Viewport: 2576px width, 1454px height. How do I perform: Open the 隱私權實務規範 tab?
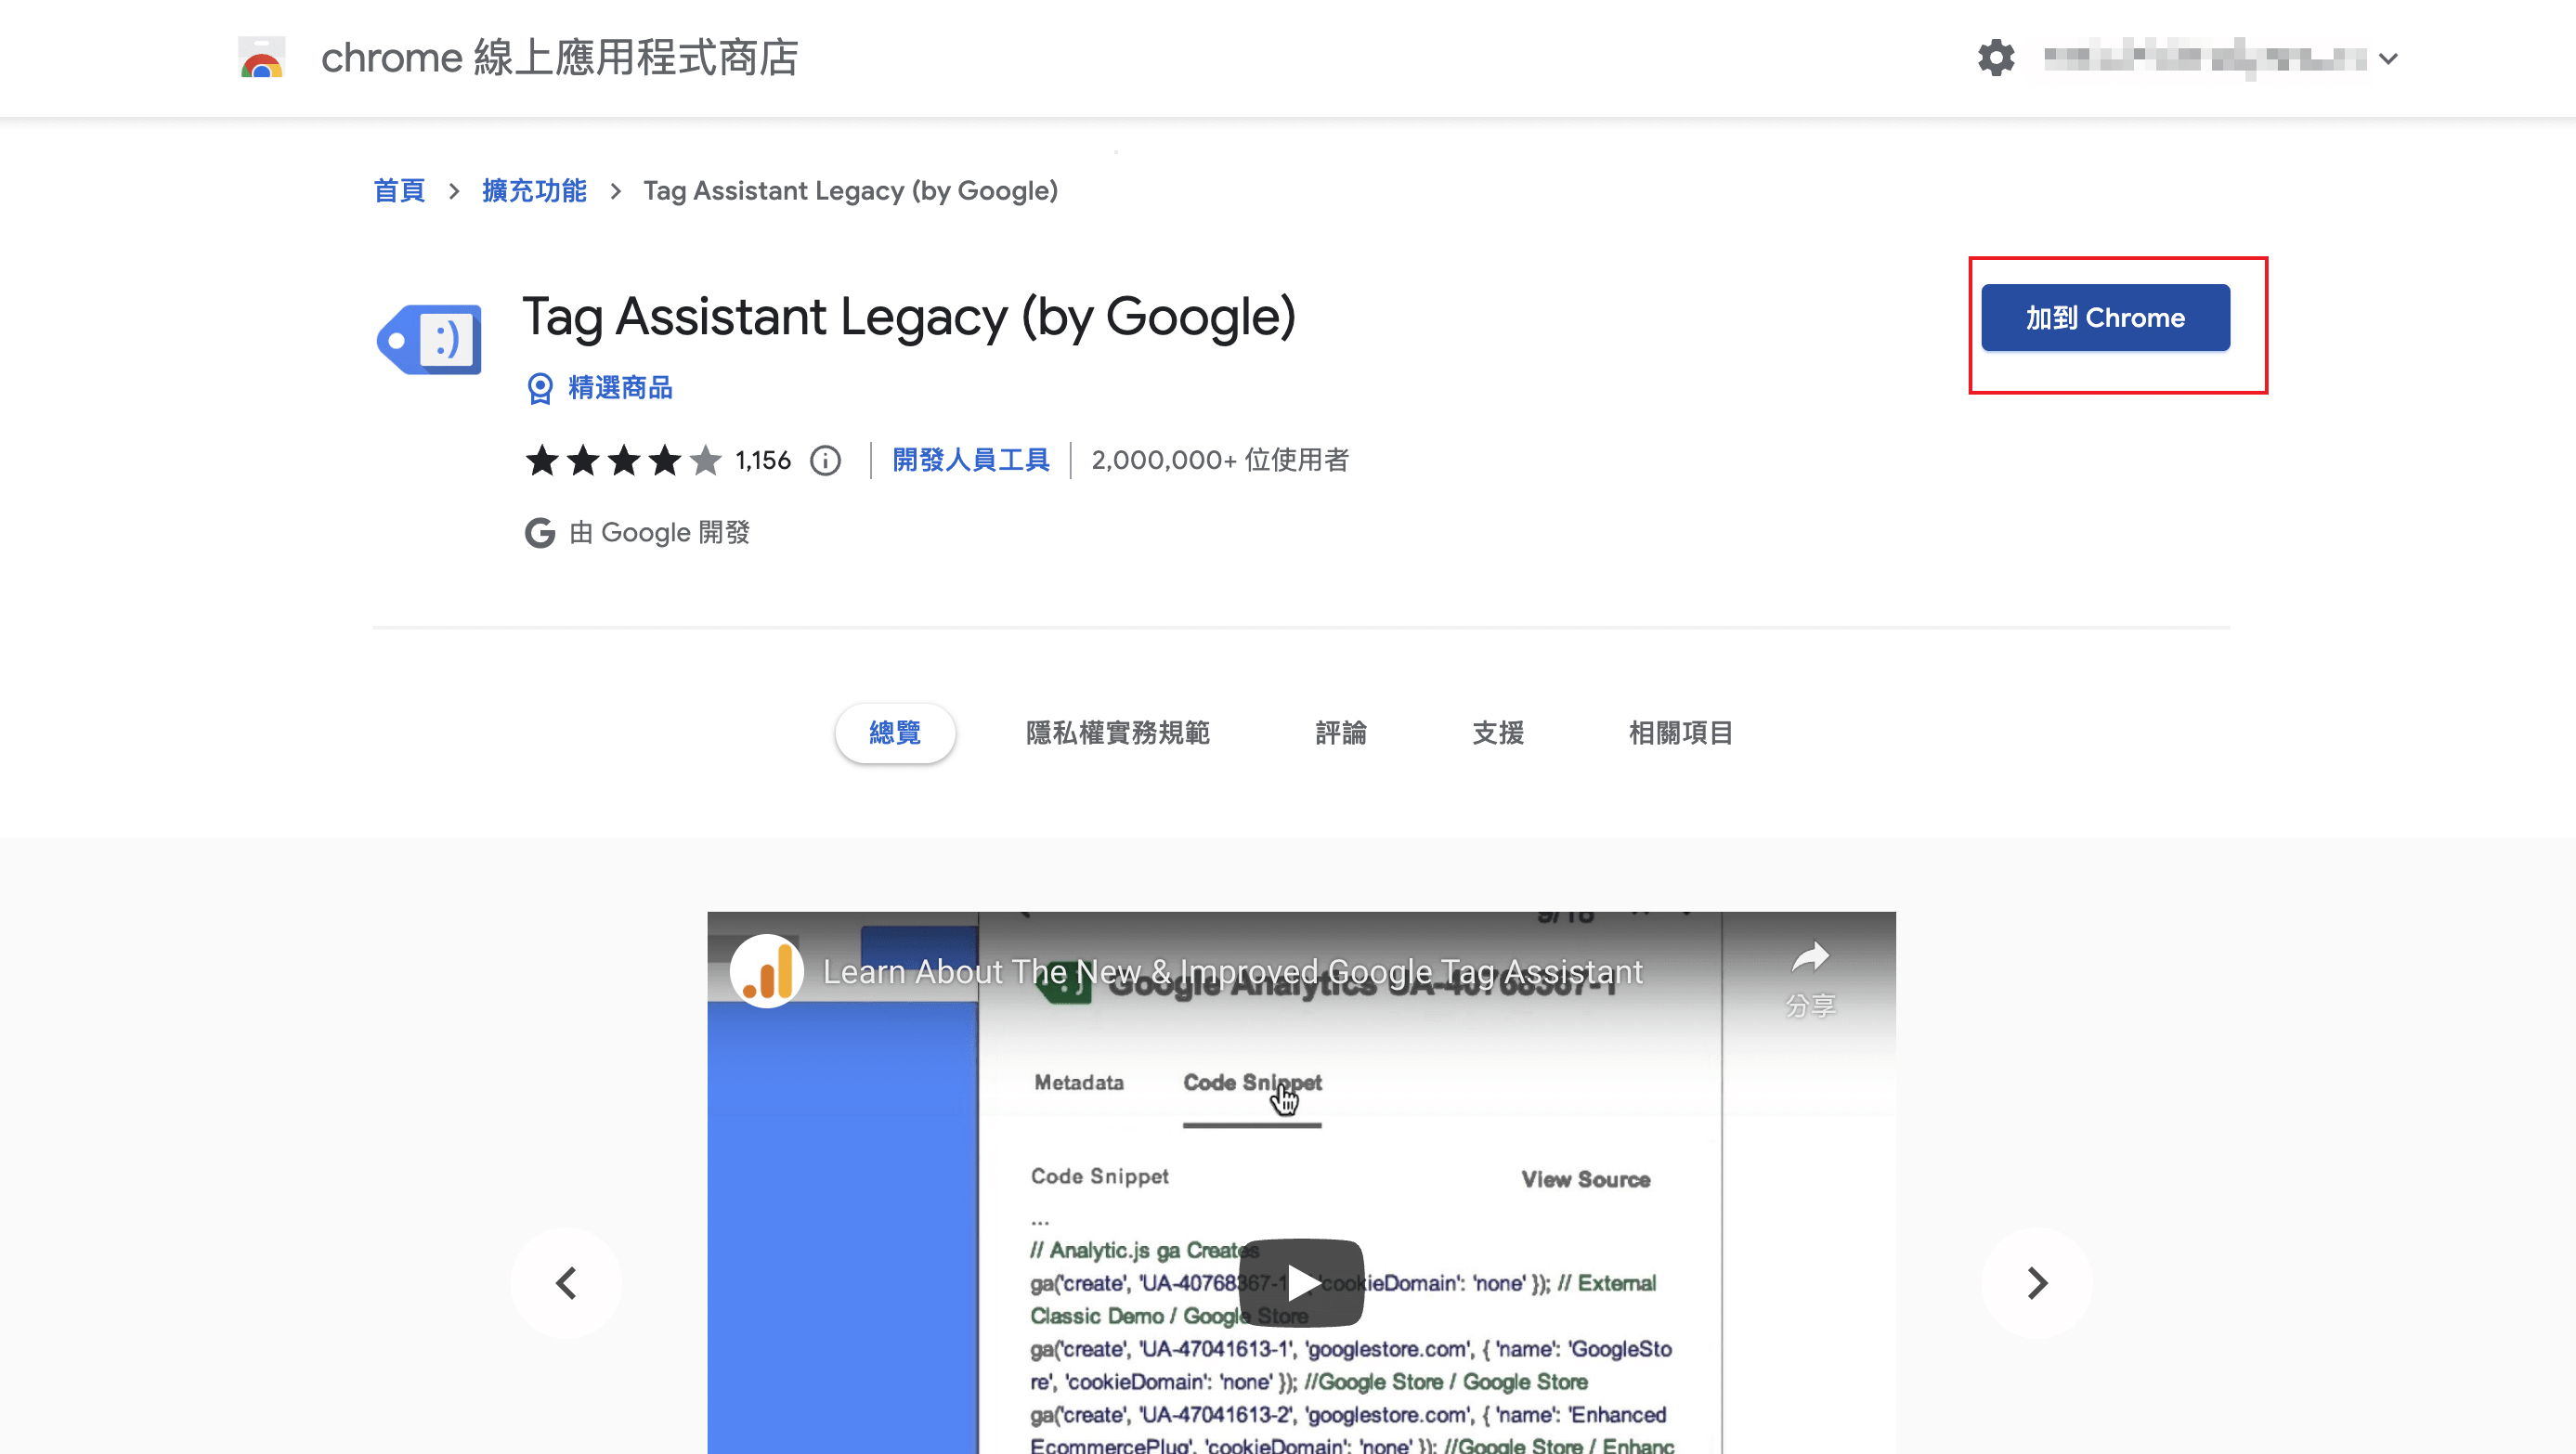click(x=1116, y=733)
